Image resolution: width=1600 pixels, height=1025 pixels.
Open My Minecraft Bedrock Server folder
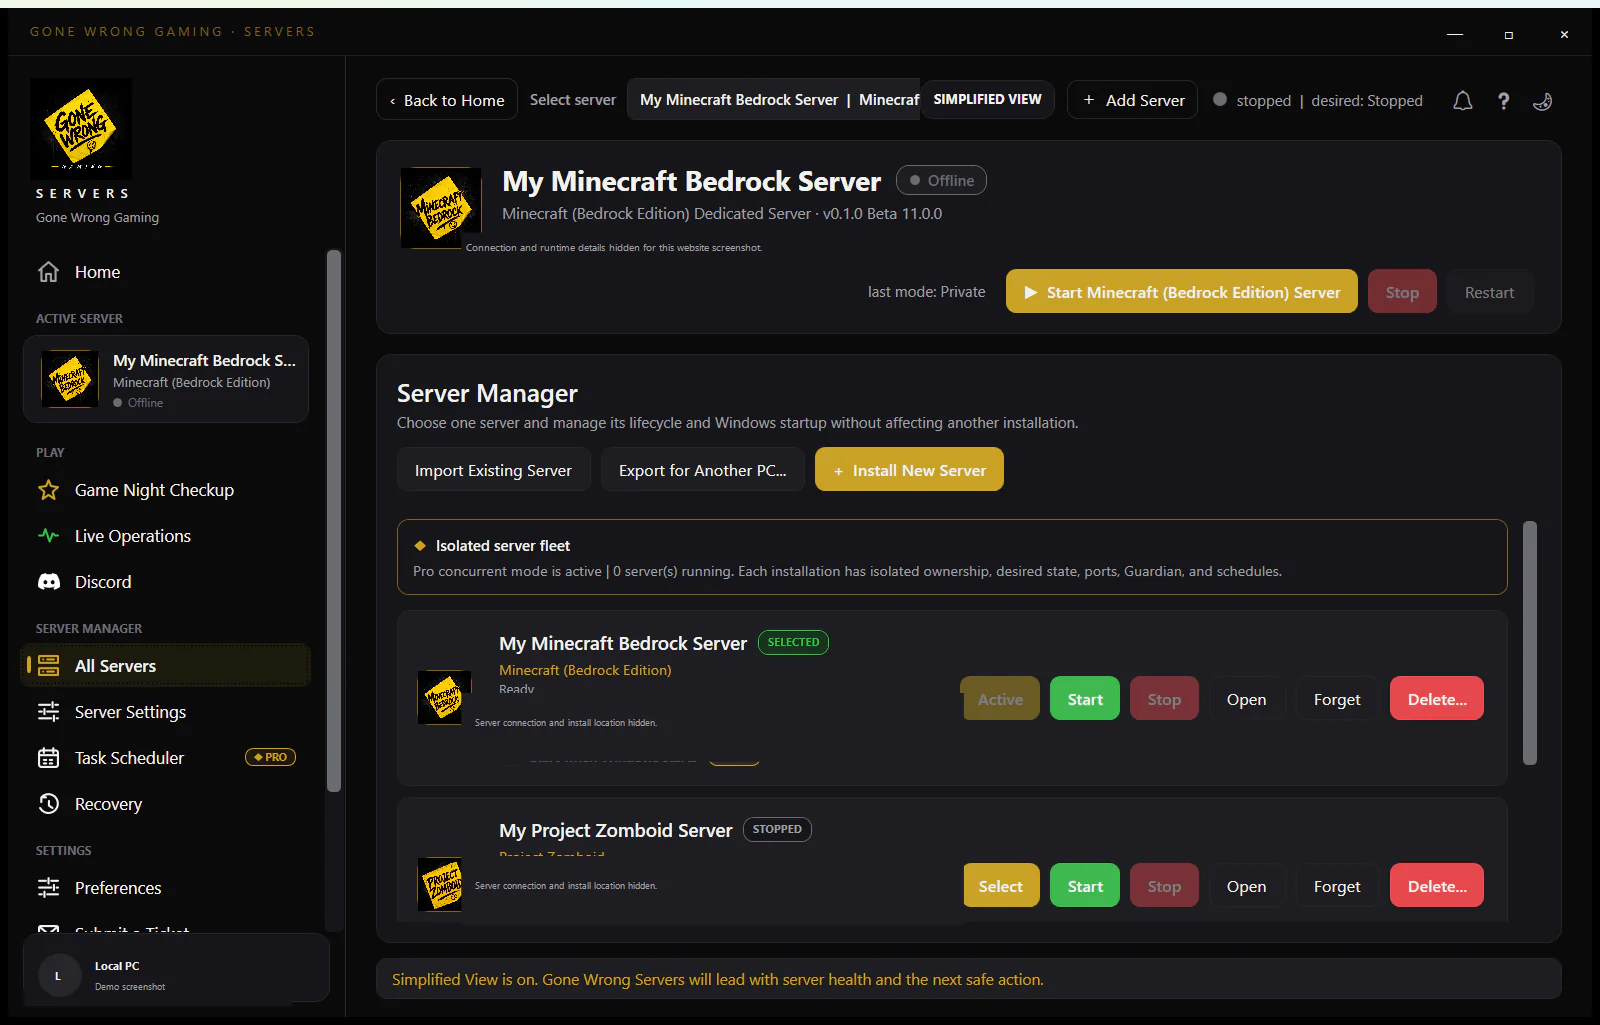coord(1246,699)
